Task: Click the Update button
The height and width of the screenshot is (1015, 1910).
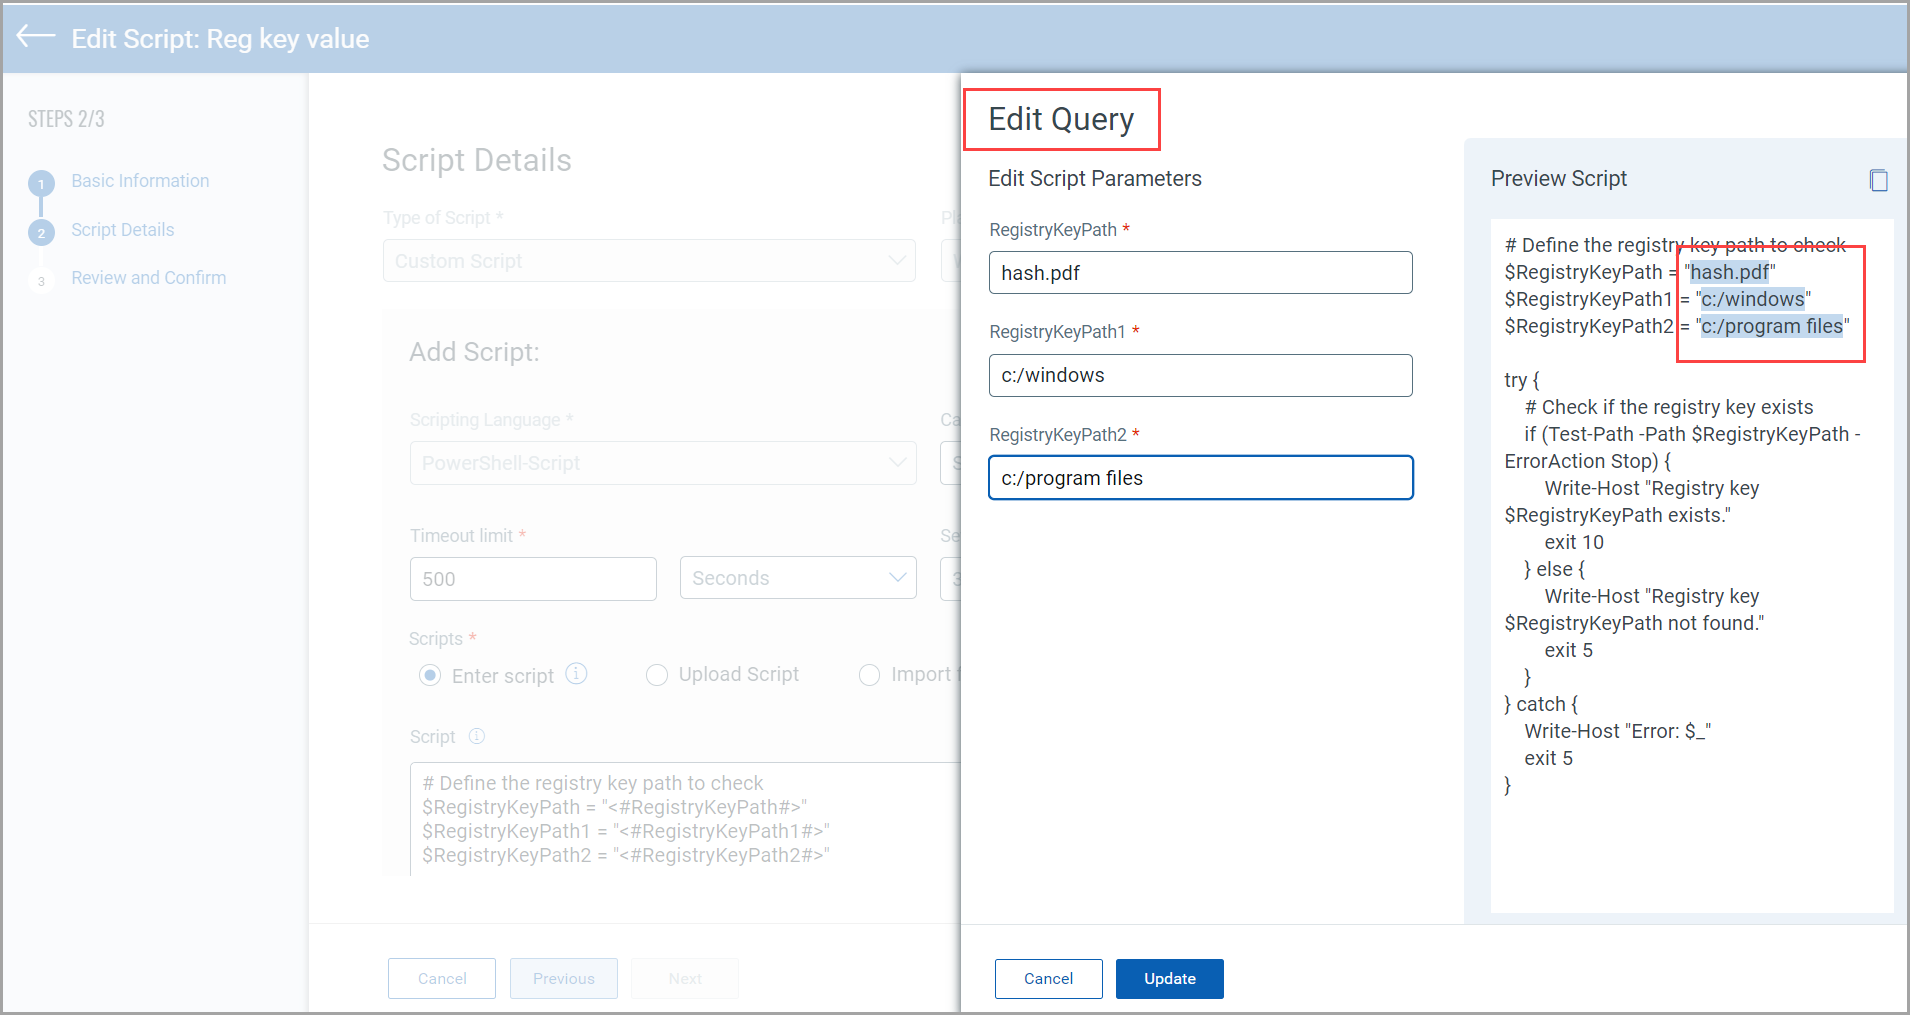Action: (1169, 978)
